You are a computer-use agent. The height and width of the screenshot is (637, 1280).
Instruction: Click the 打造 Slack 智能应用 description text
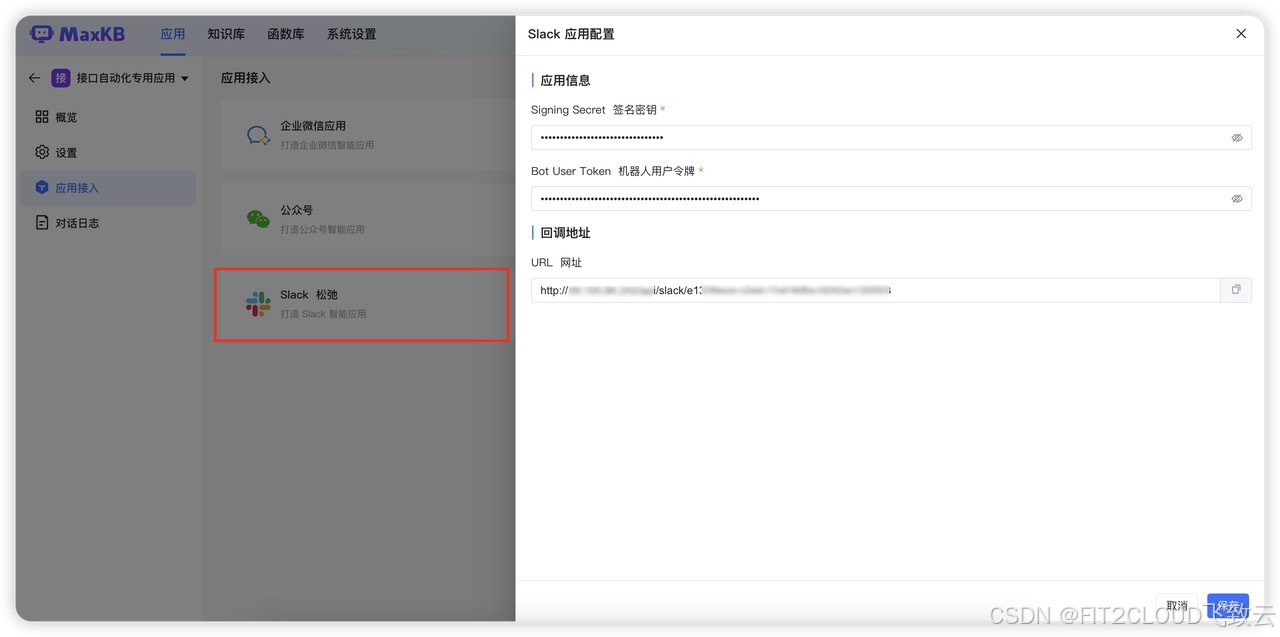pyautogui.click(x=323, y=314)
